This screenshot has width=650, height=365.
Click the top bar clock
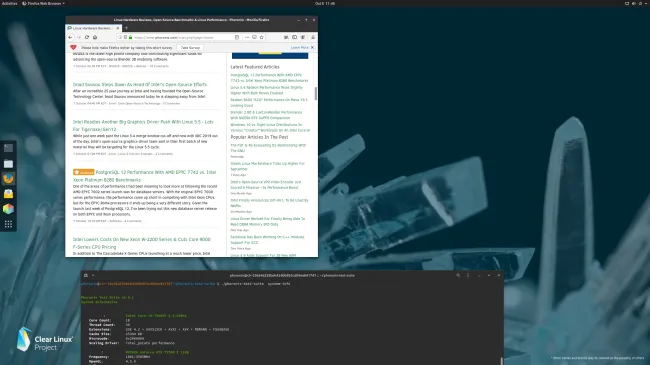click(325, 3)
